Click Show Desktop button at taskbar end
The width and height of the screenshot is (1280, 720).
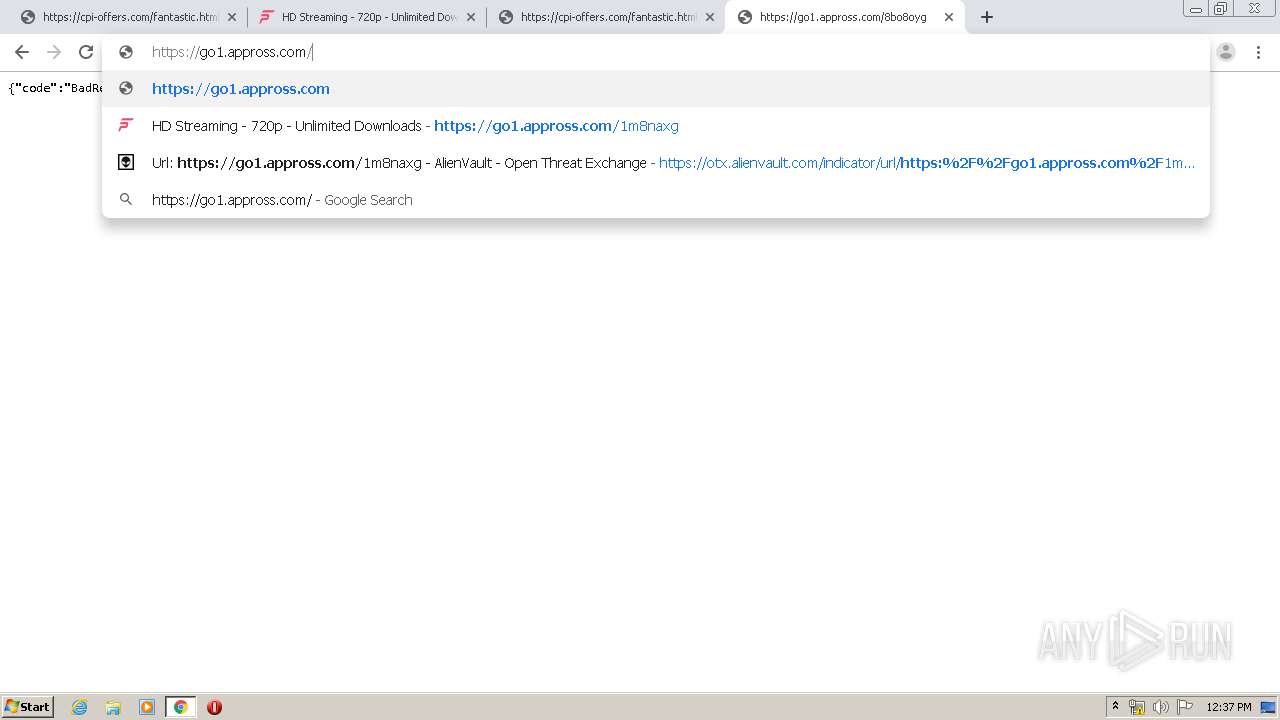pos(1269,707)
